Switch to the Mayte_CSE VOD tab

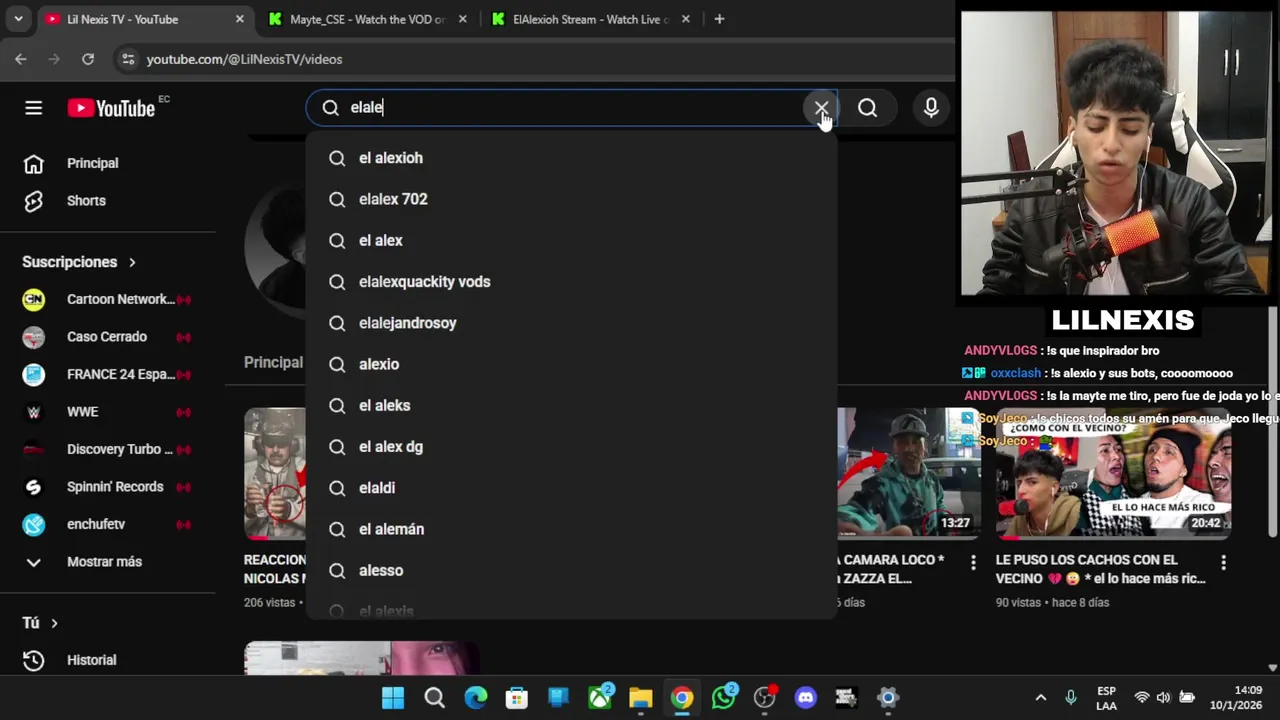tap(367, 19)
